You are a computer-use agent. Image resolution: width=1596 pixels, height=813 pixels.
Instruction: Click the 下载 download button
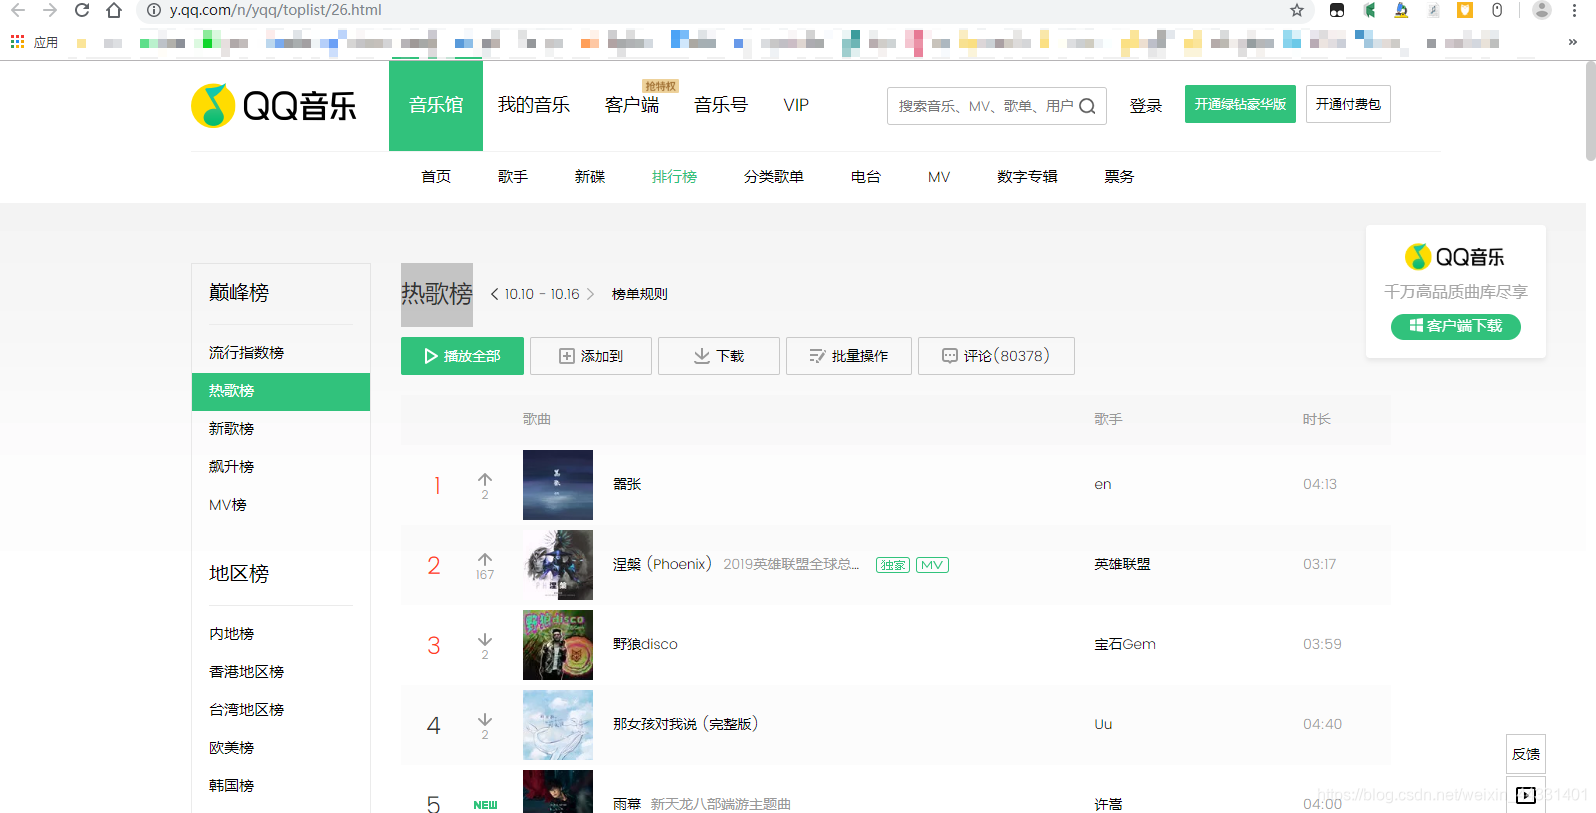tap(719, 356)
